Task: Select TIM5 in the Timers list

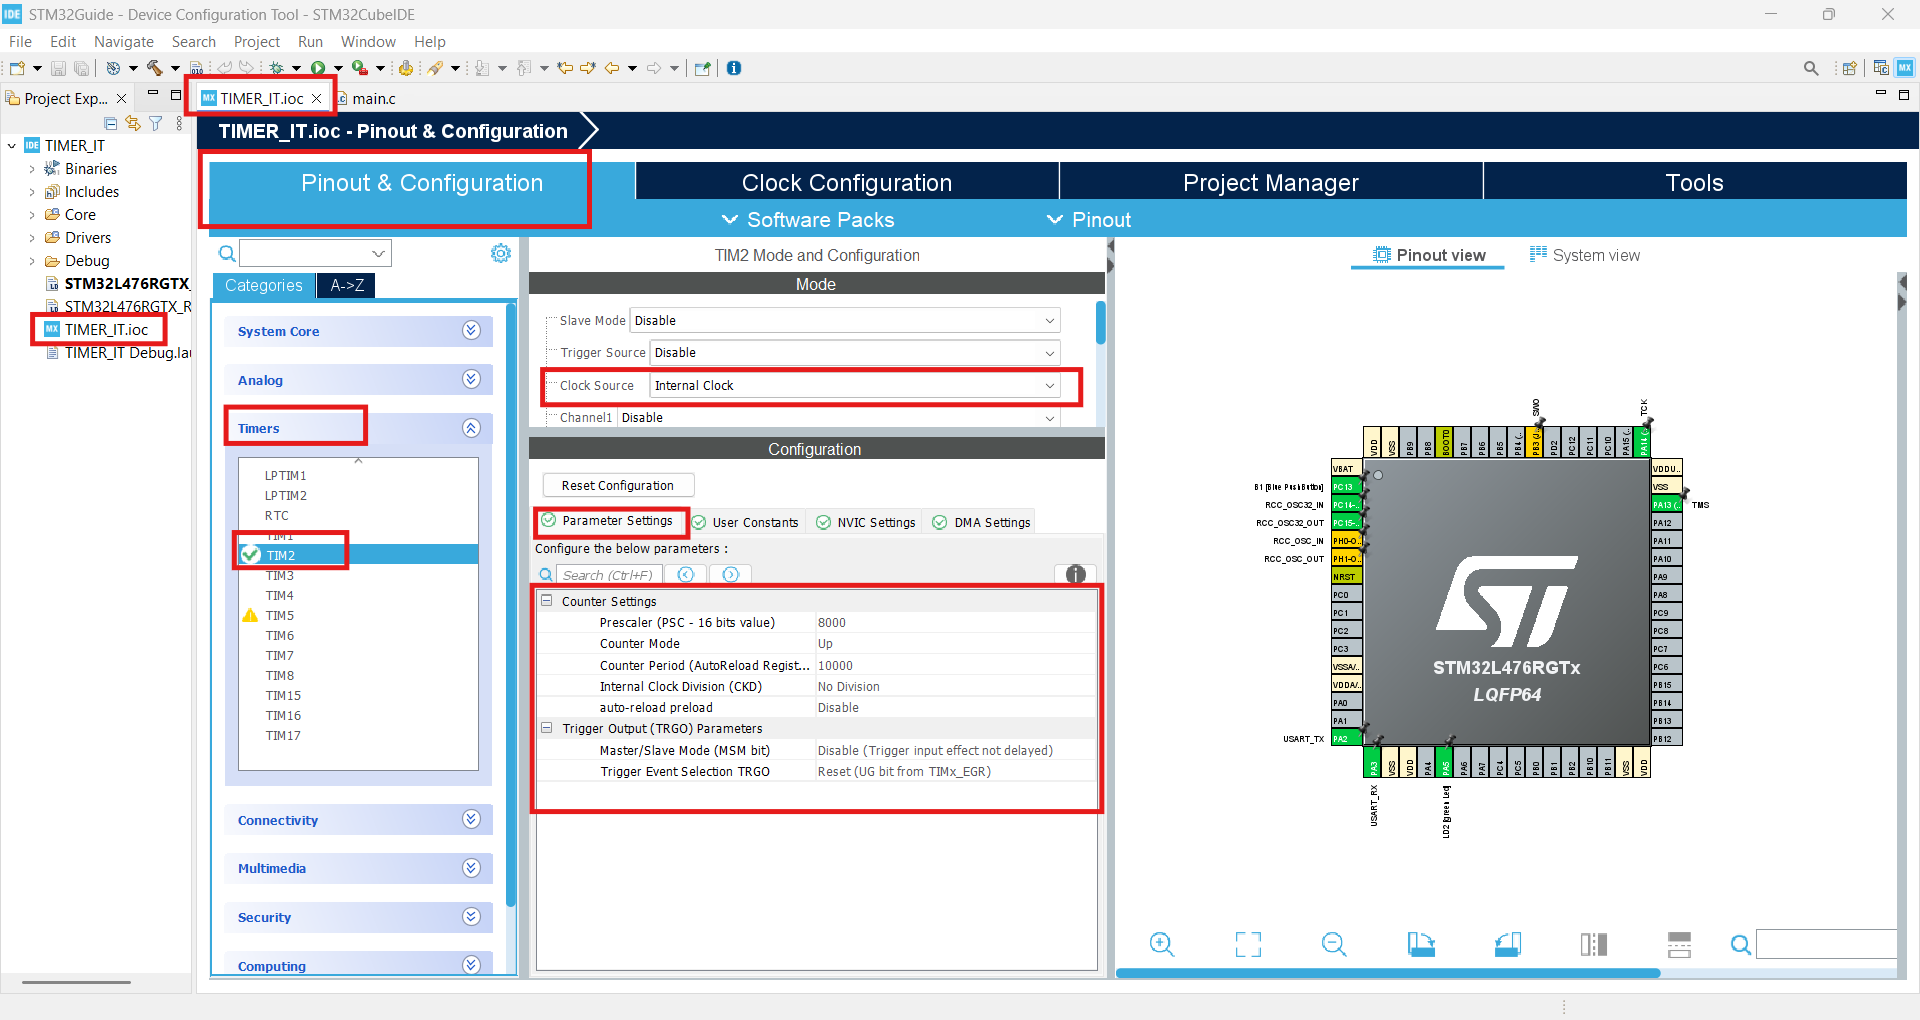Action: (x=280, y=615)
